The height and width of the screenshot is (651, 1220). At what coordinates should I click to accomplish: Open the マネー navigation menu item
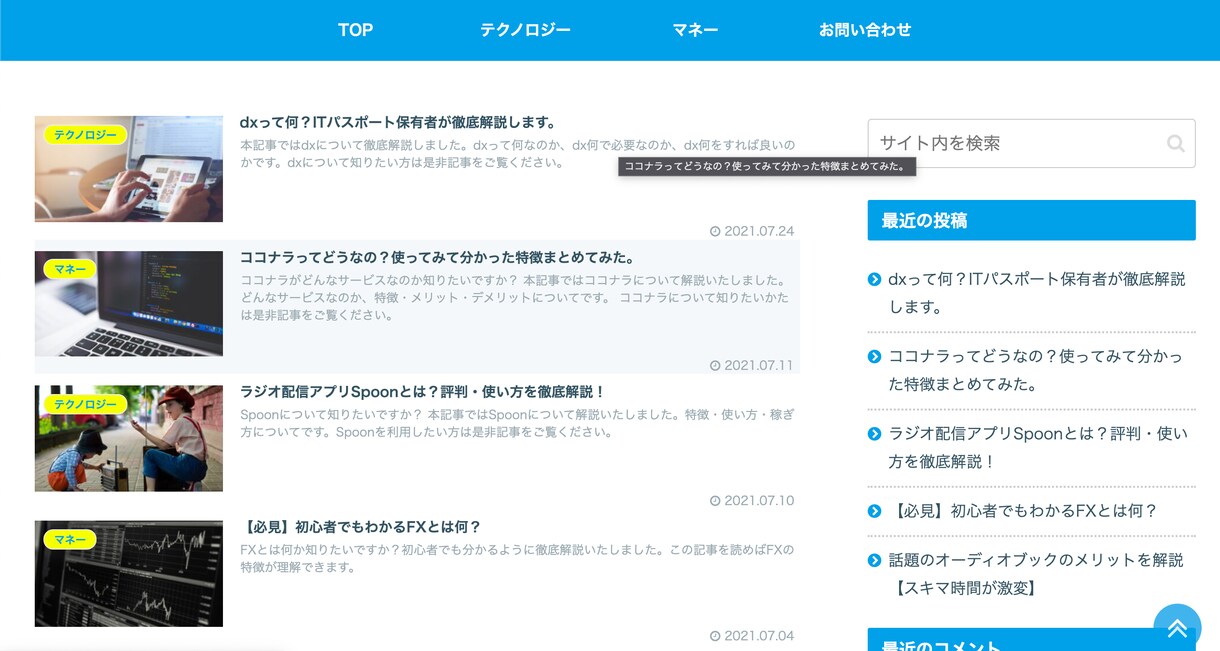click(x=695, y=30)
